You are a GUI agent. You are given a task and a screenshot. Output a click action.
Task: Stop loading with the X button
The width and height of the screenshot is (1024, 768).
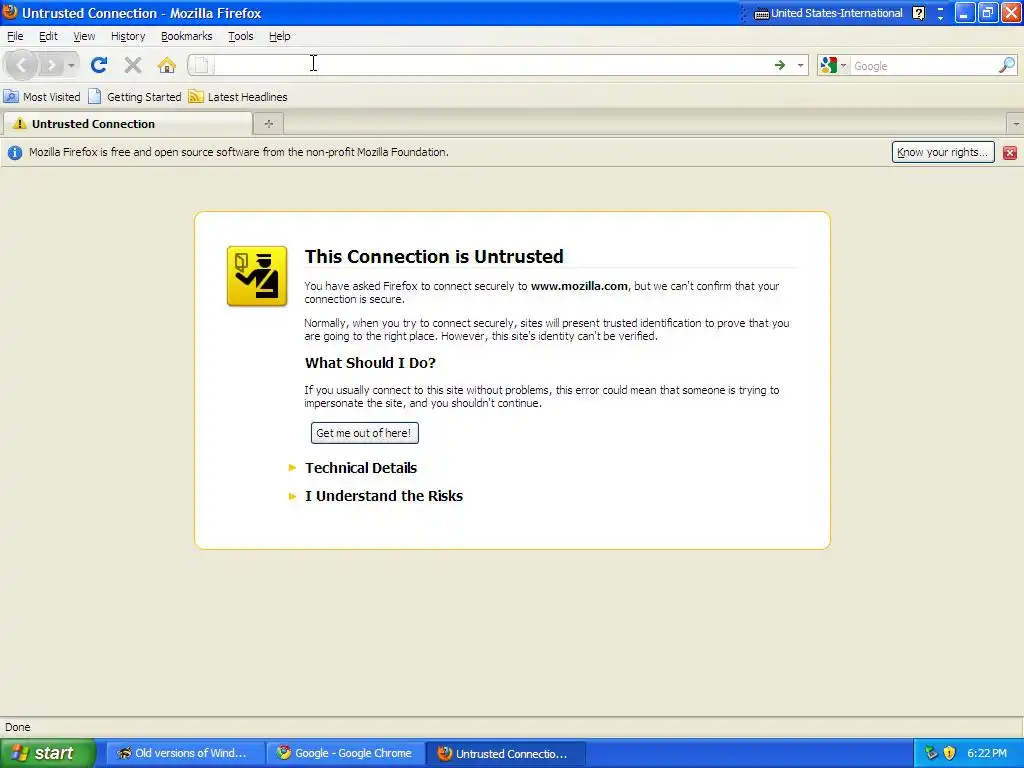click(133, 65)
